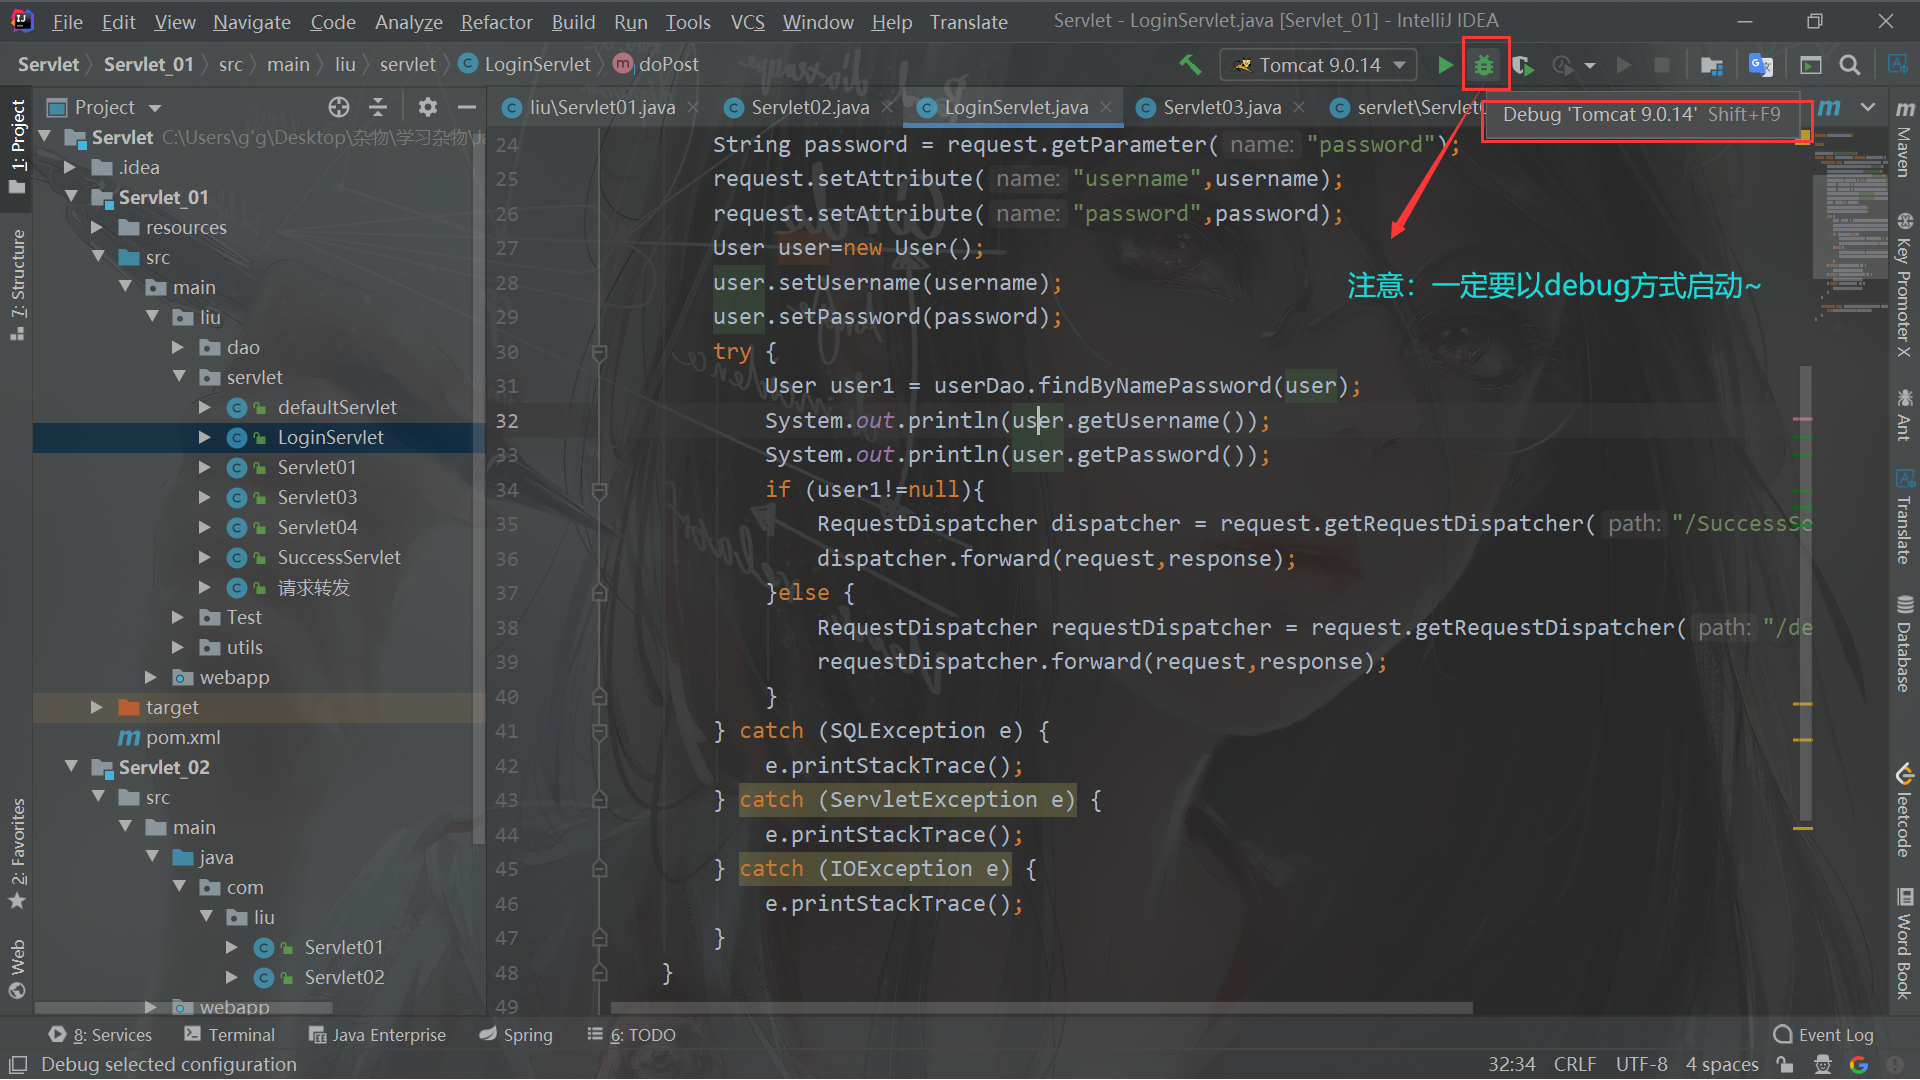The image size is (1920, 1080).
Task: Toggle the Structure tool window
Action: [17, 283]
